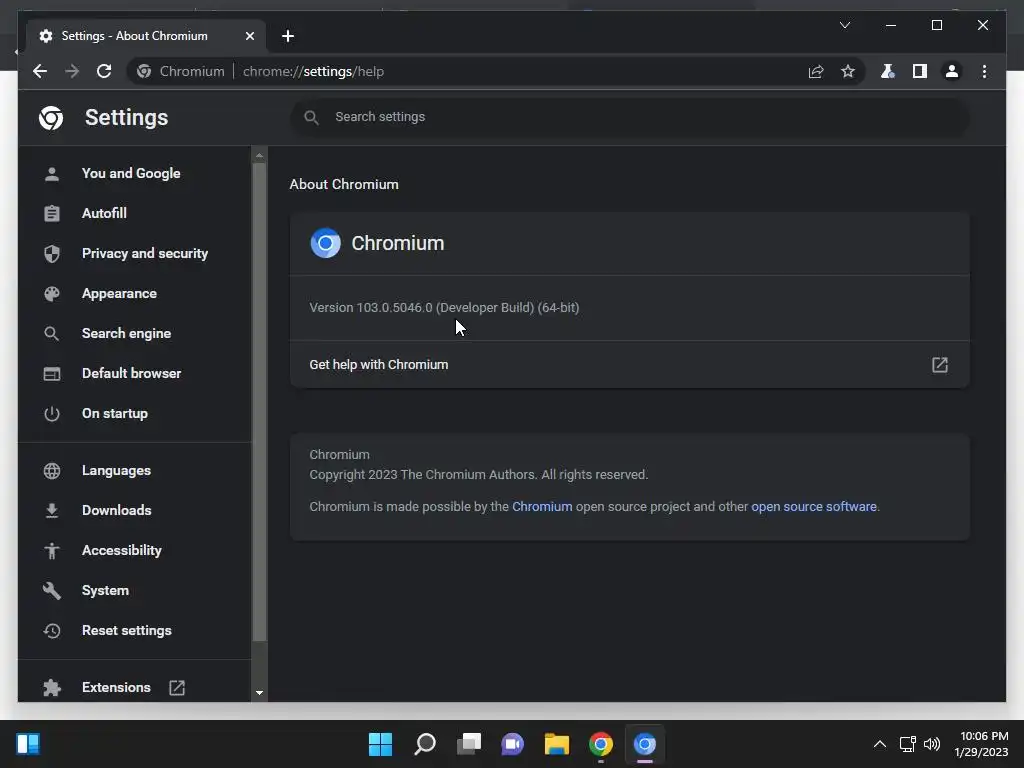Open the profile avatar button
The width and height of the screenshot is (1024, 768).
pos(952,71)
